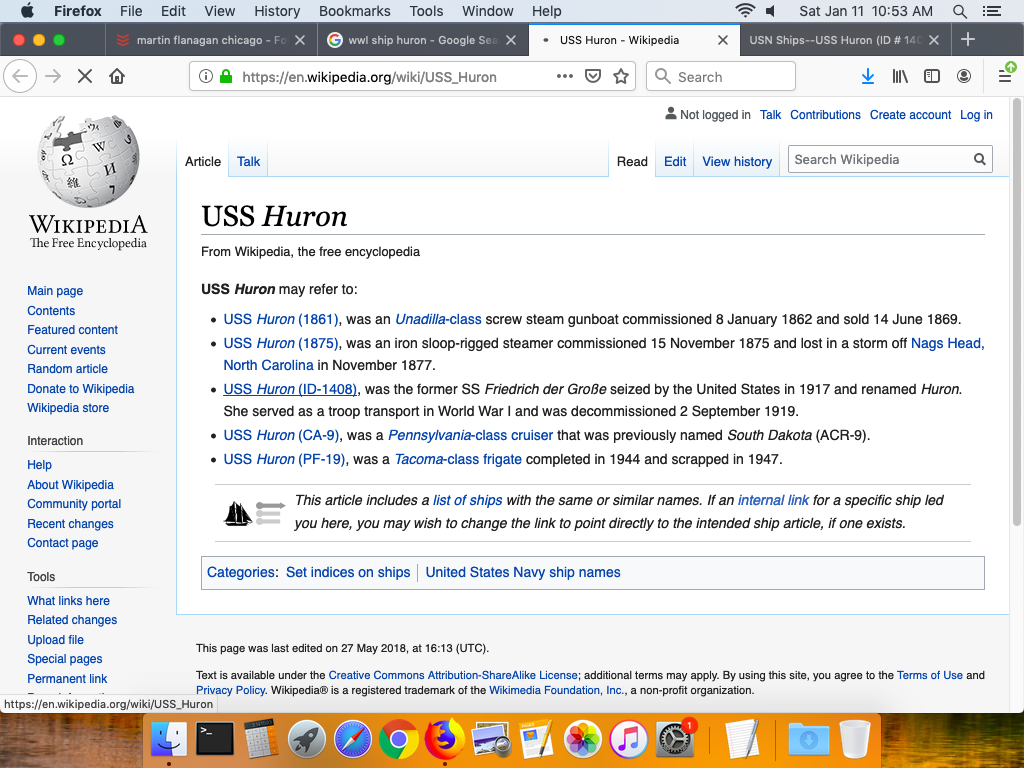Open the View history tab

point(737,161)
